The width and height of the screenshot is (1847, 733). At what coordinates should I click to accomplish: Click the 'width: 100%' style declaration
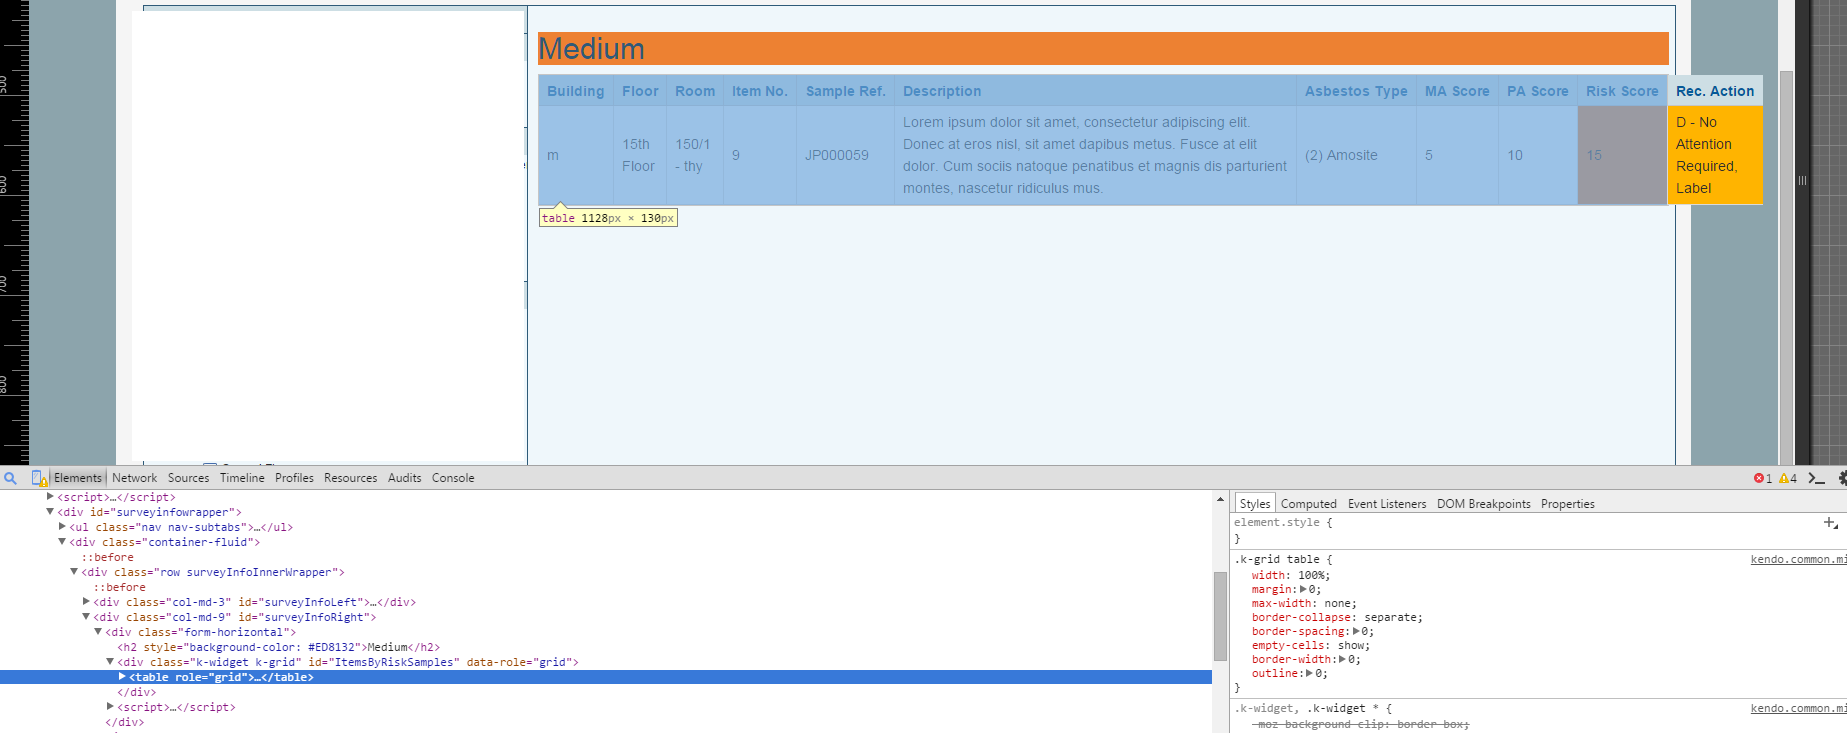pyautogui.click(x=1291, y=576)
